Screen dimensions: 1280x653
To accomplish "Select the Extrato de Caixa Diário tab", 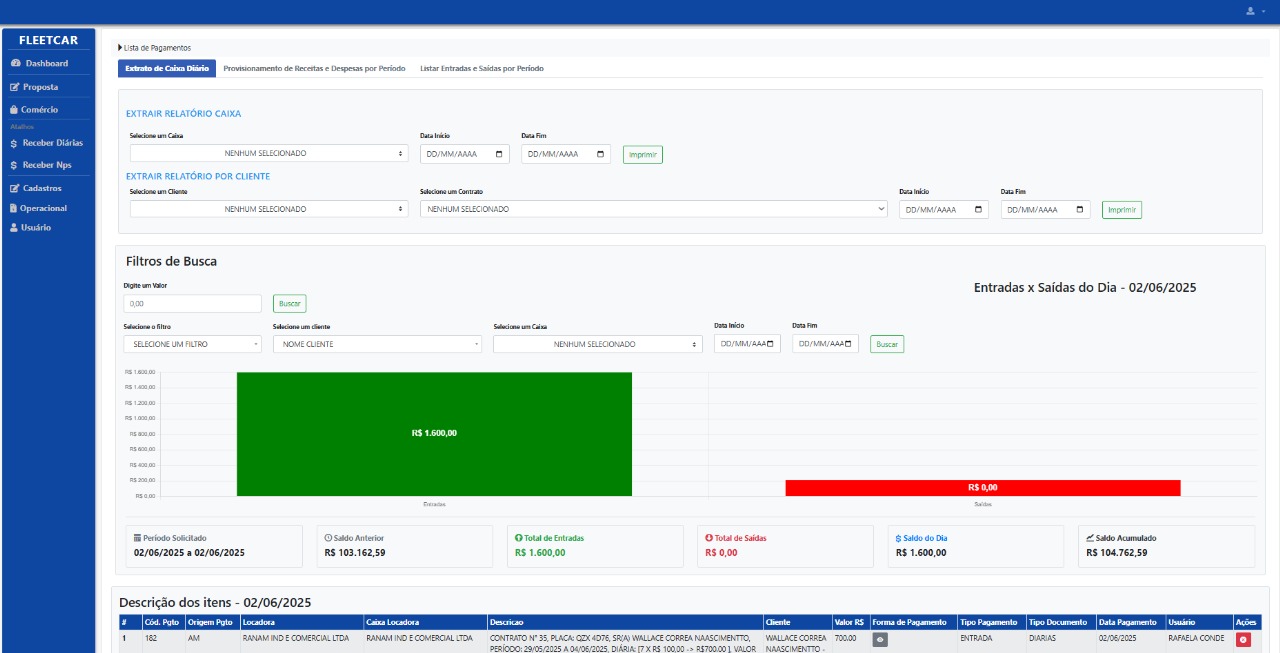I will tap(167, 68).
